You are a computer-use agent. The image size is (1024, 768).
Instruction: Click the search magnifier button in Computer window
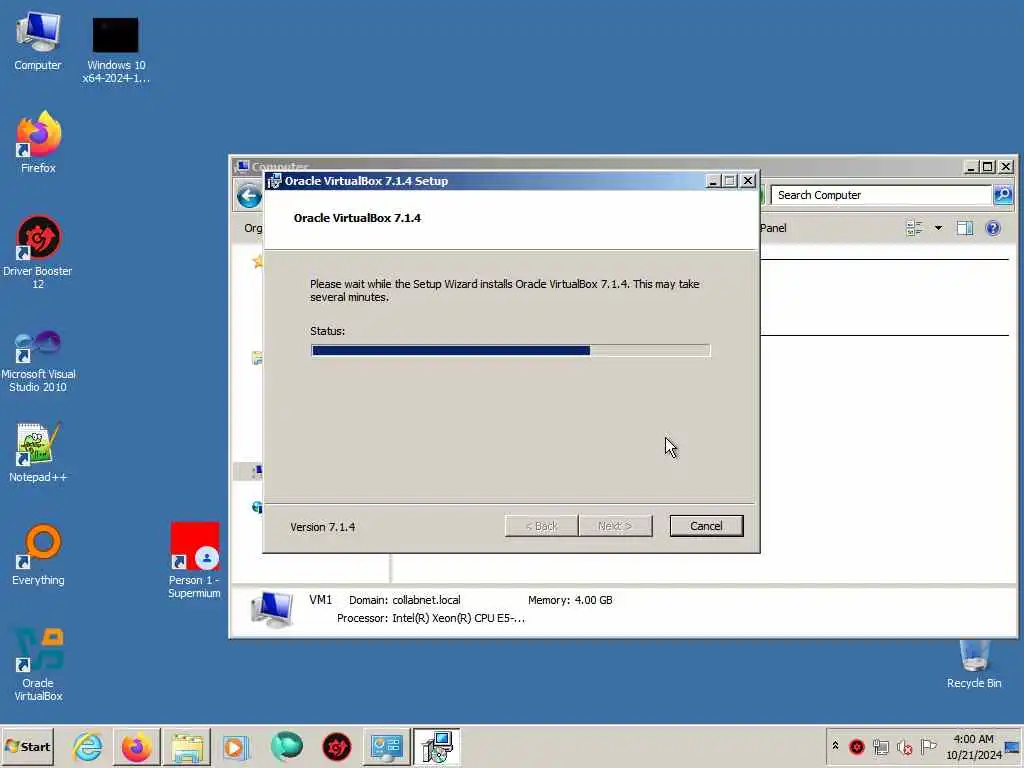[x=1002, y=195]
